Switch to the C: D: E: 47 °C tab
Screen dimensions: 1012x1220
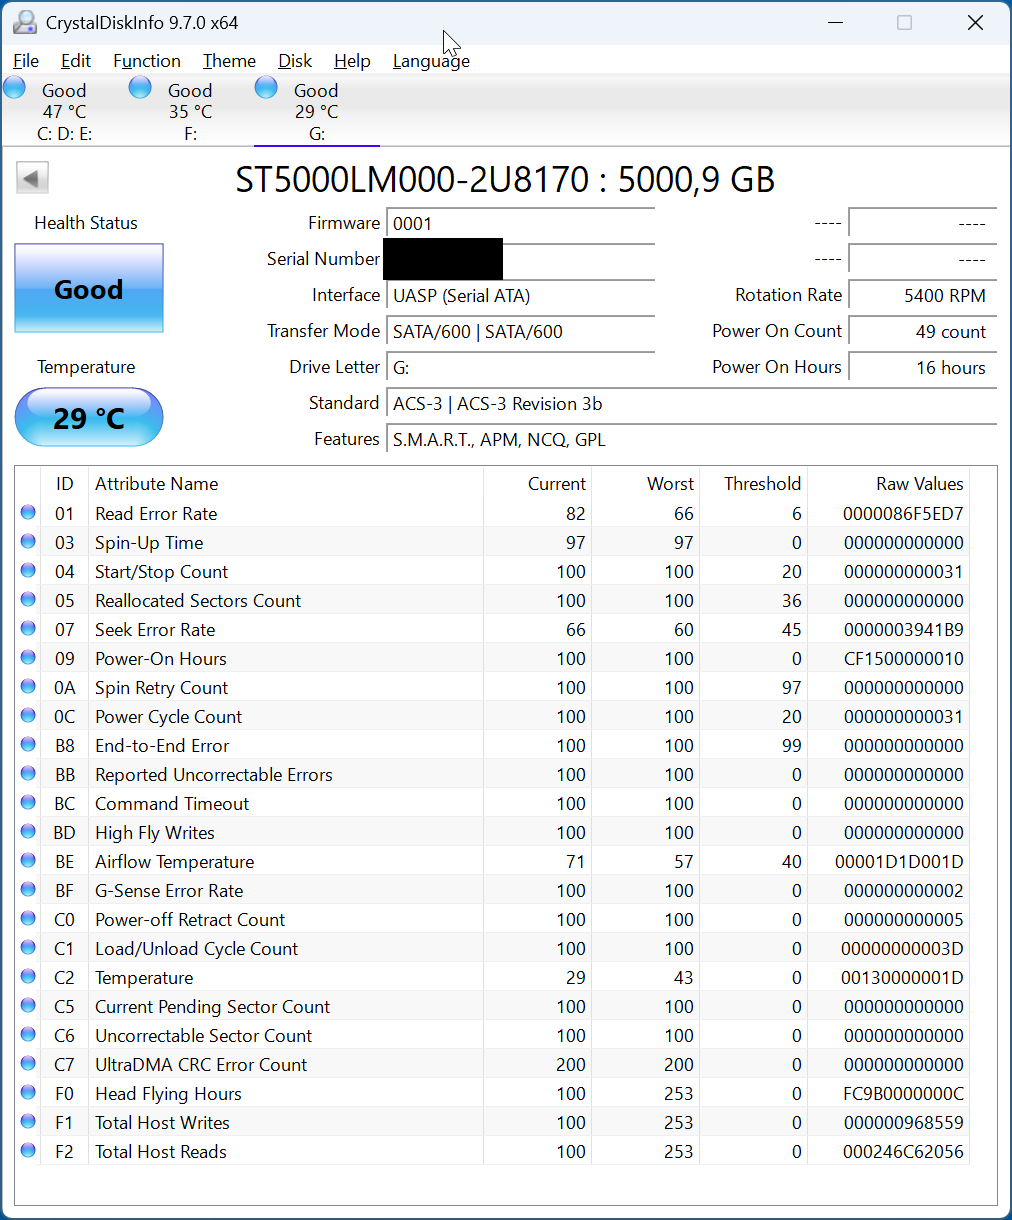point(64,111)
